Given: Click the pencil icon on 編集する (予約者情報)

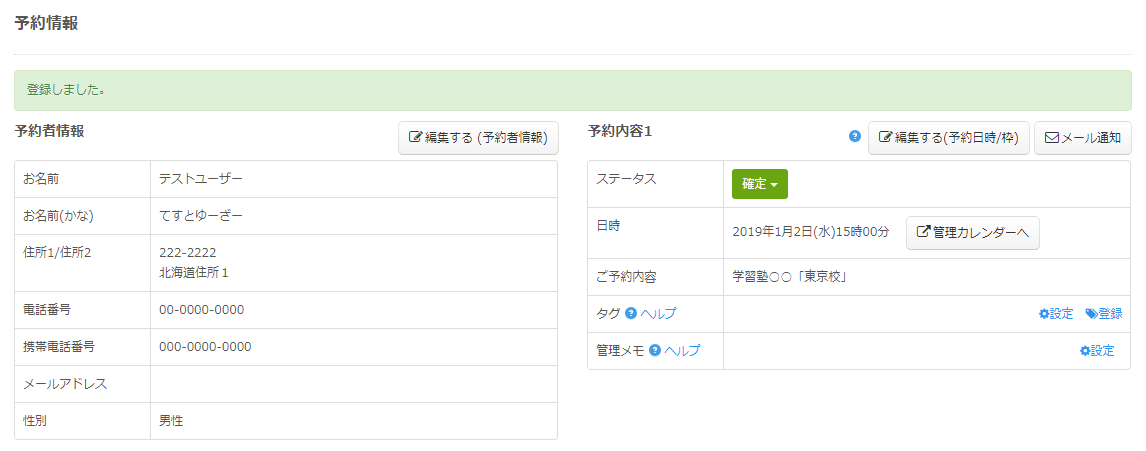Looking at the screenshot, I should [416, 138].
